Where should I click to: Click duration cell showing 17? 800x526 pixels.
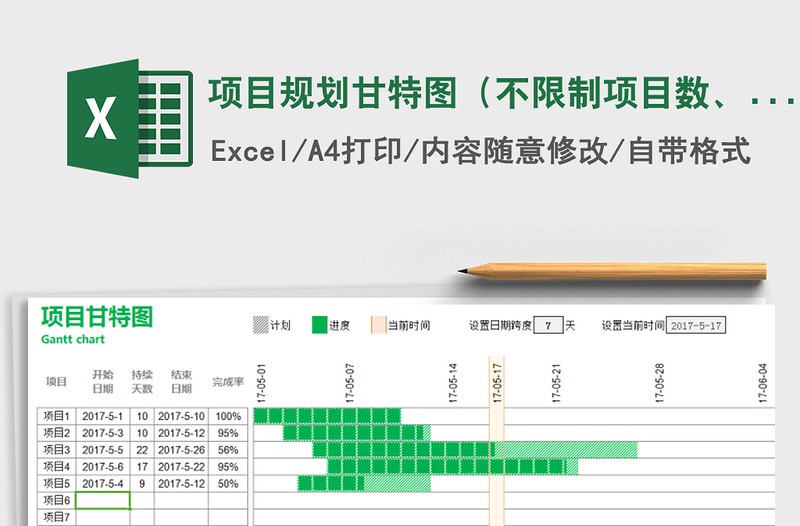(142, 466)
